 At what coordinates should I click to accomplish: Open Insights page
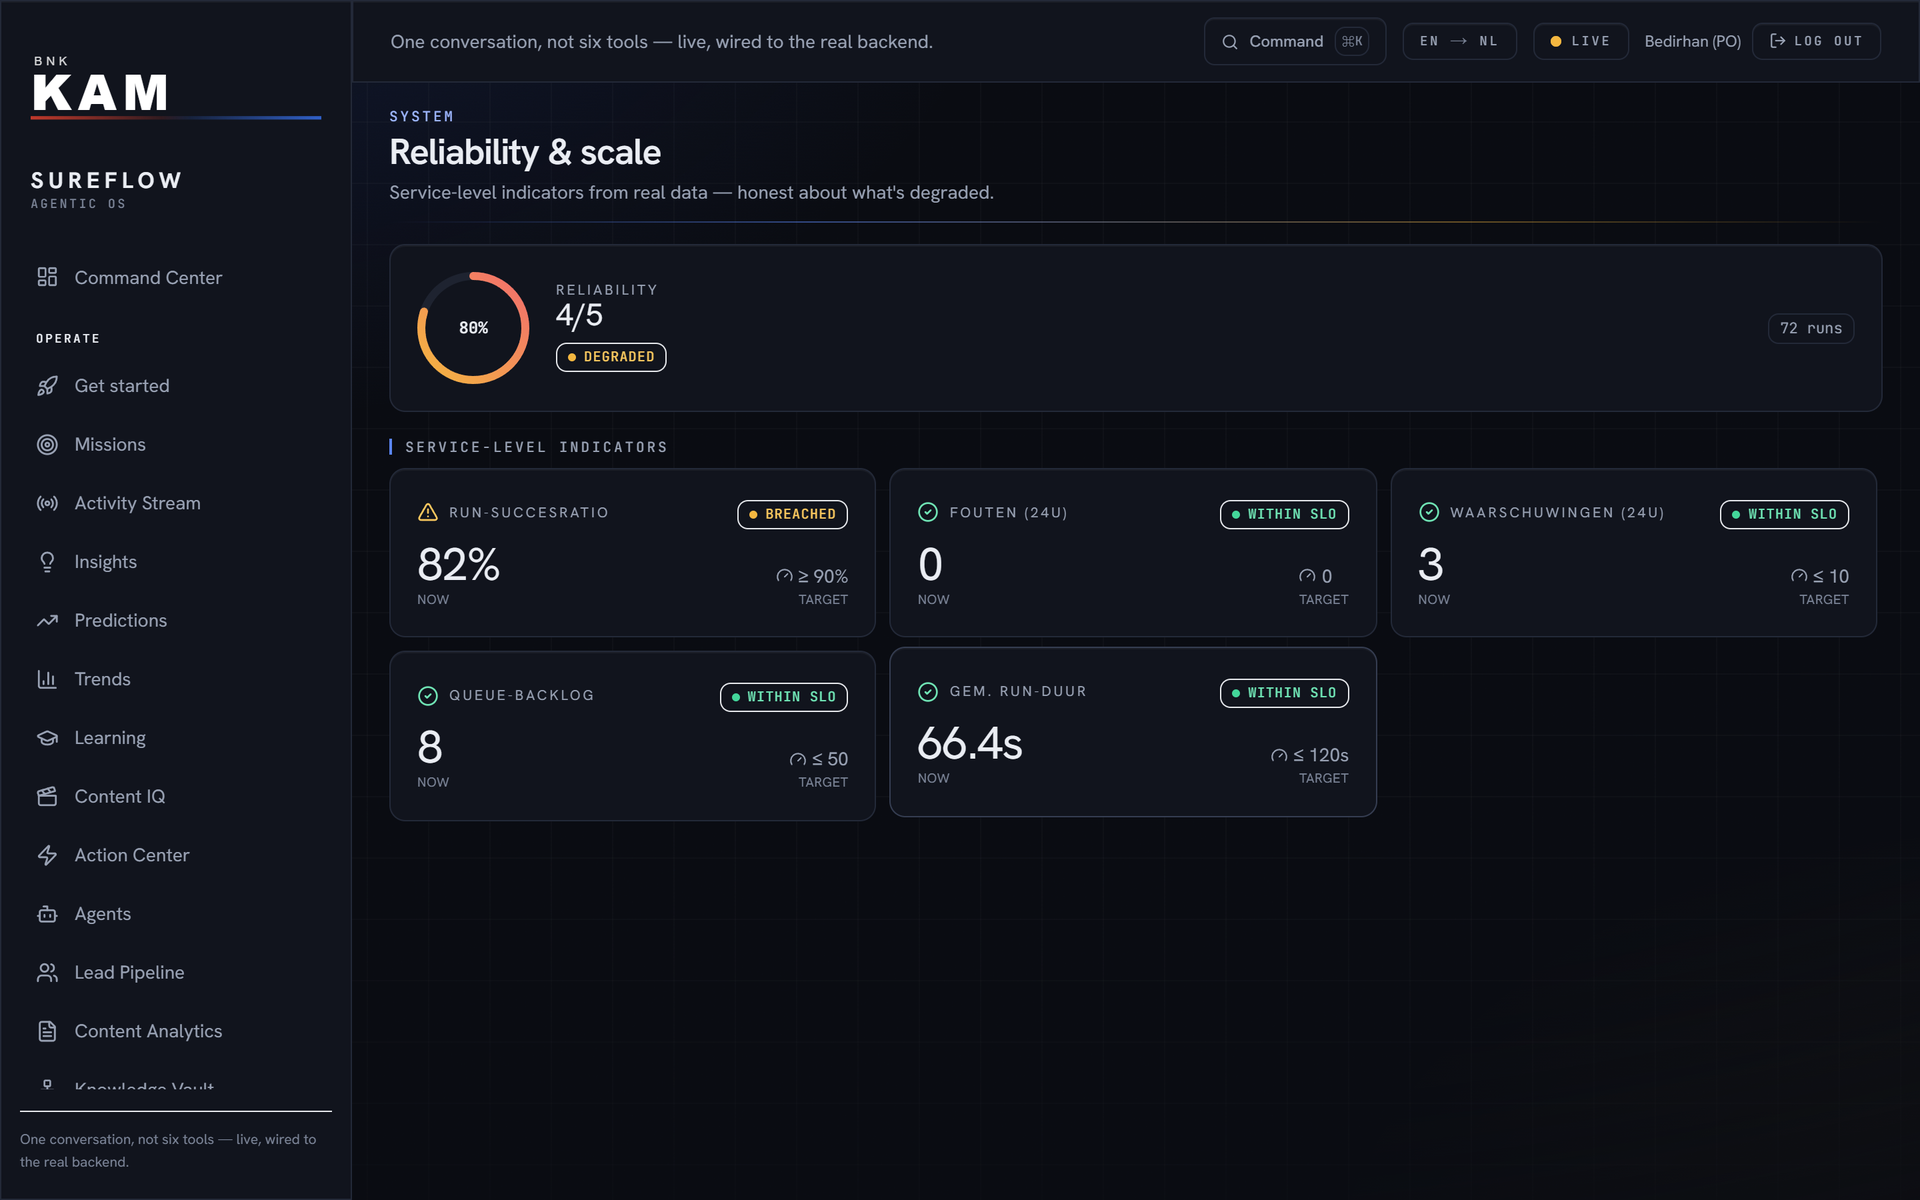pos(176,562)
